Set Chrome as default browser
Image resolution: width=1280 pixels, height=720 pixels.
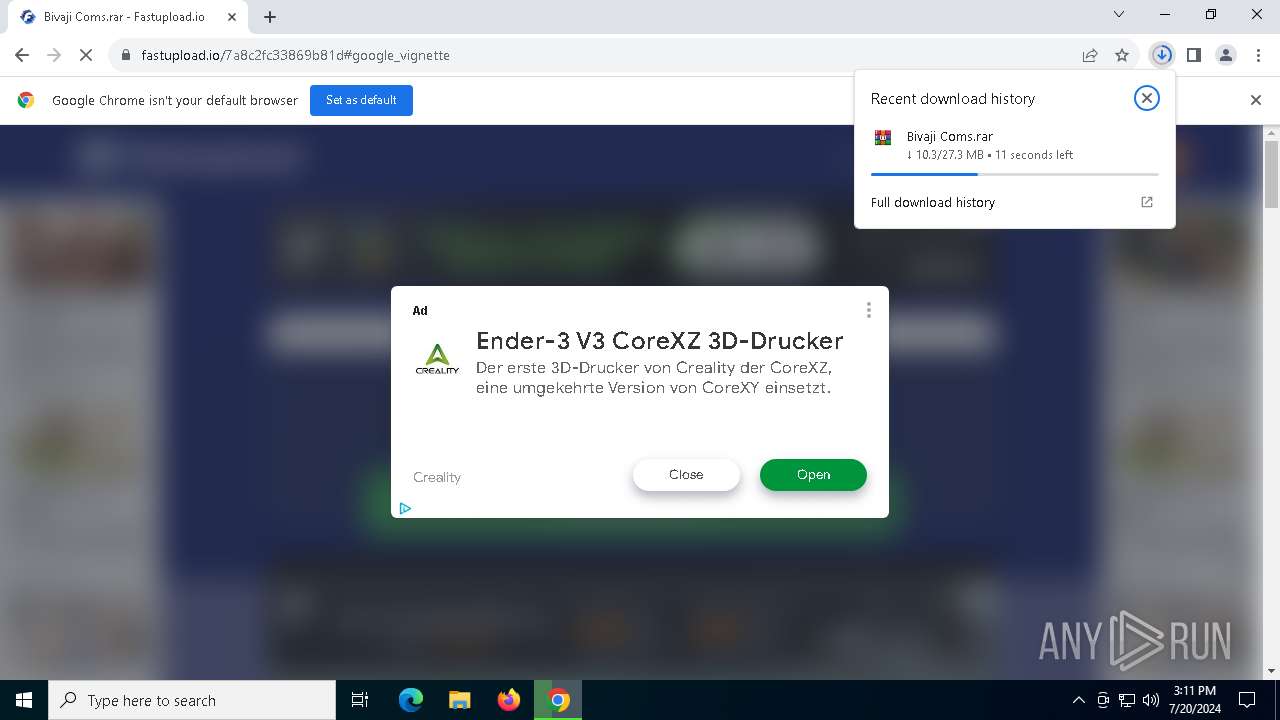(361, 100)
